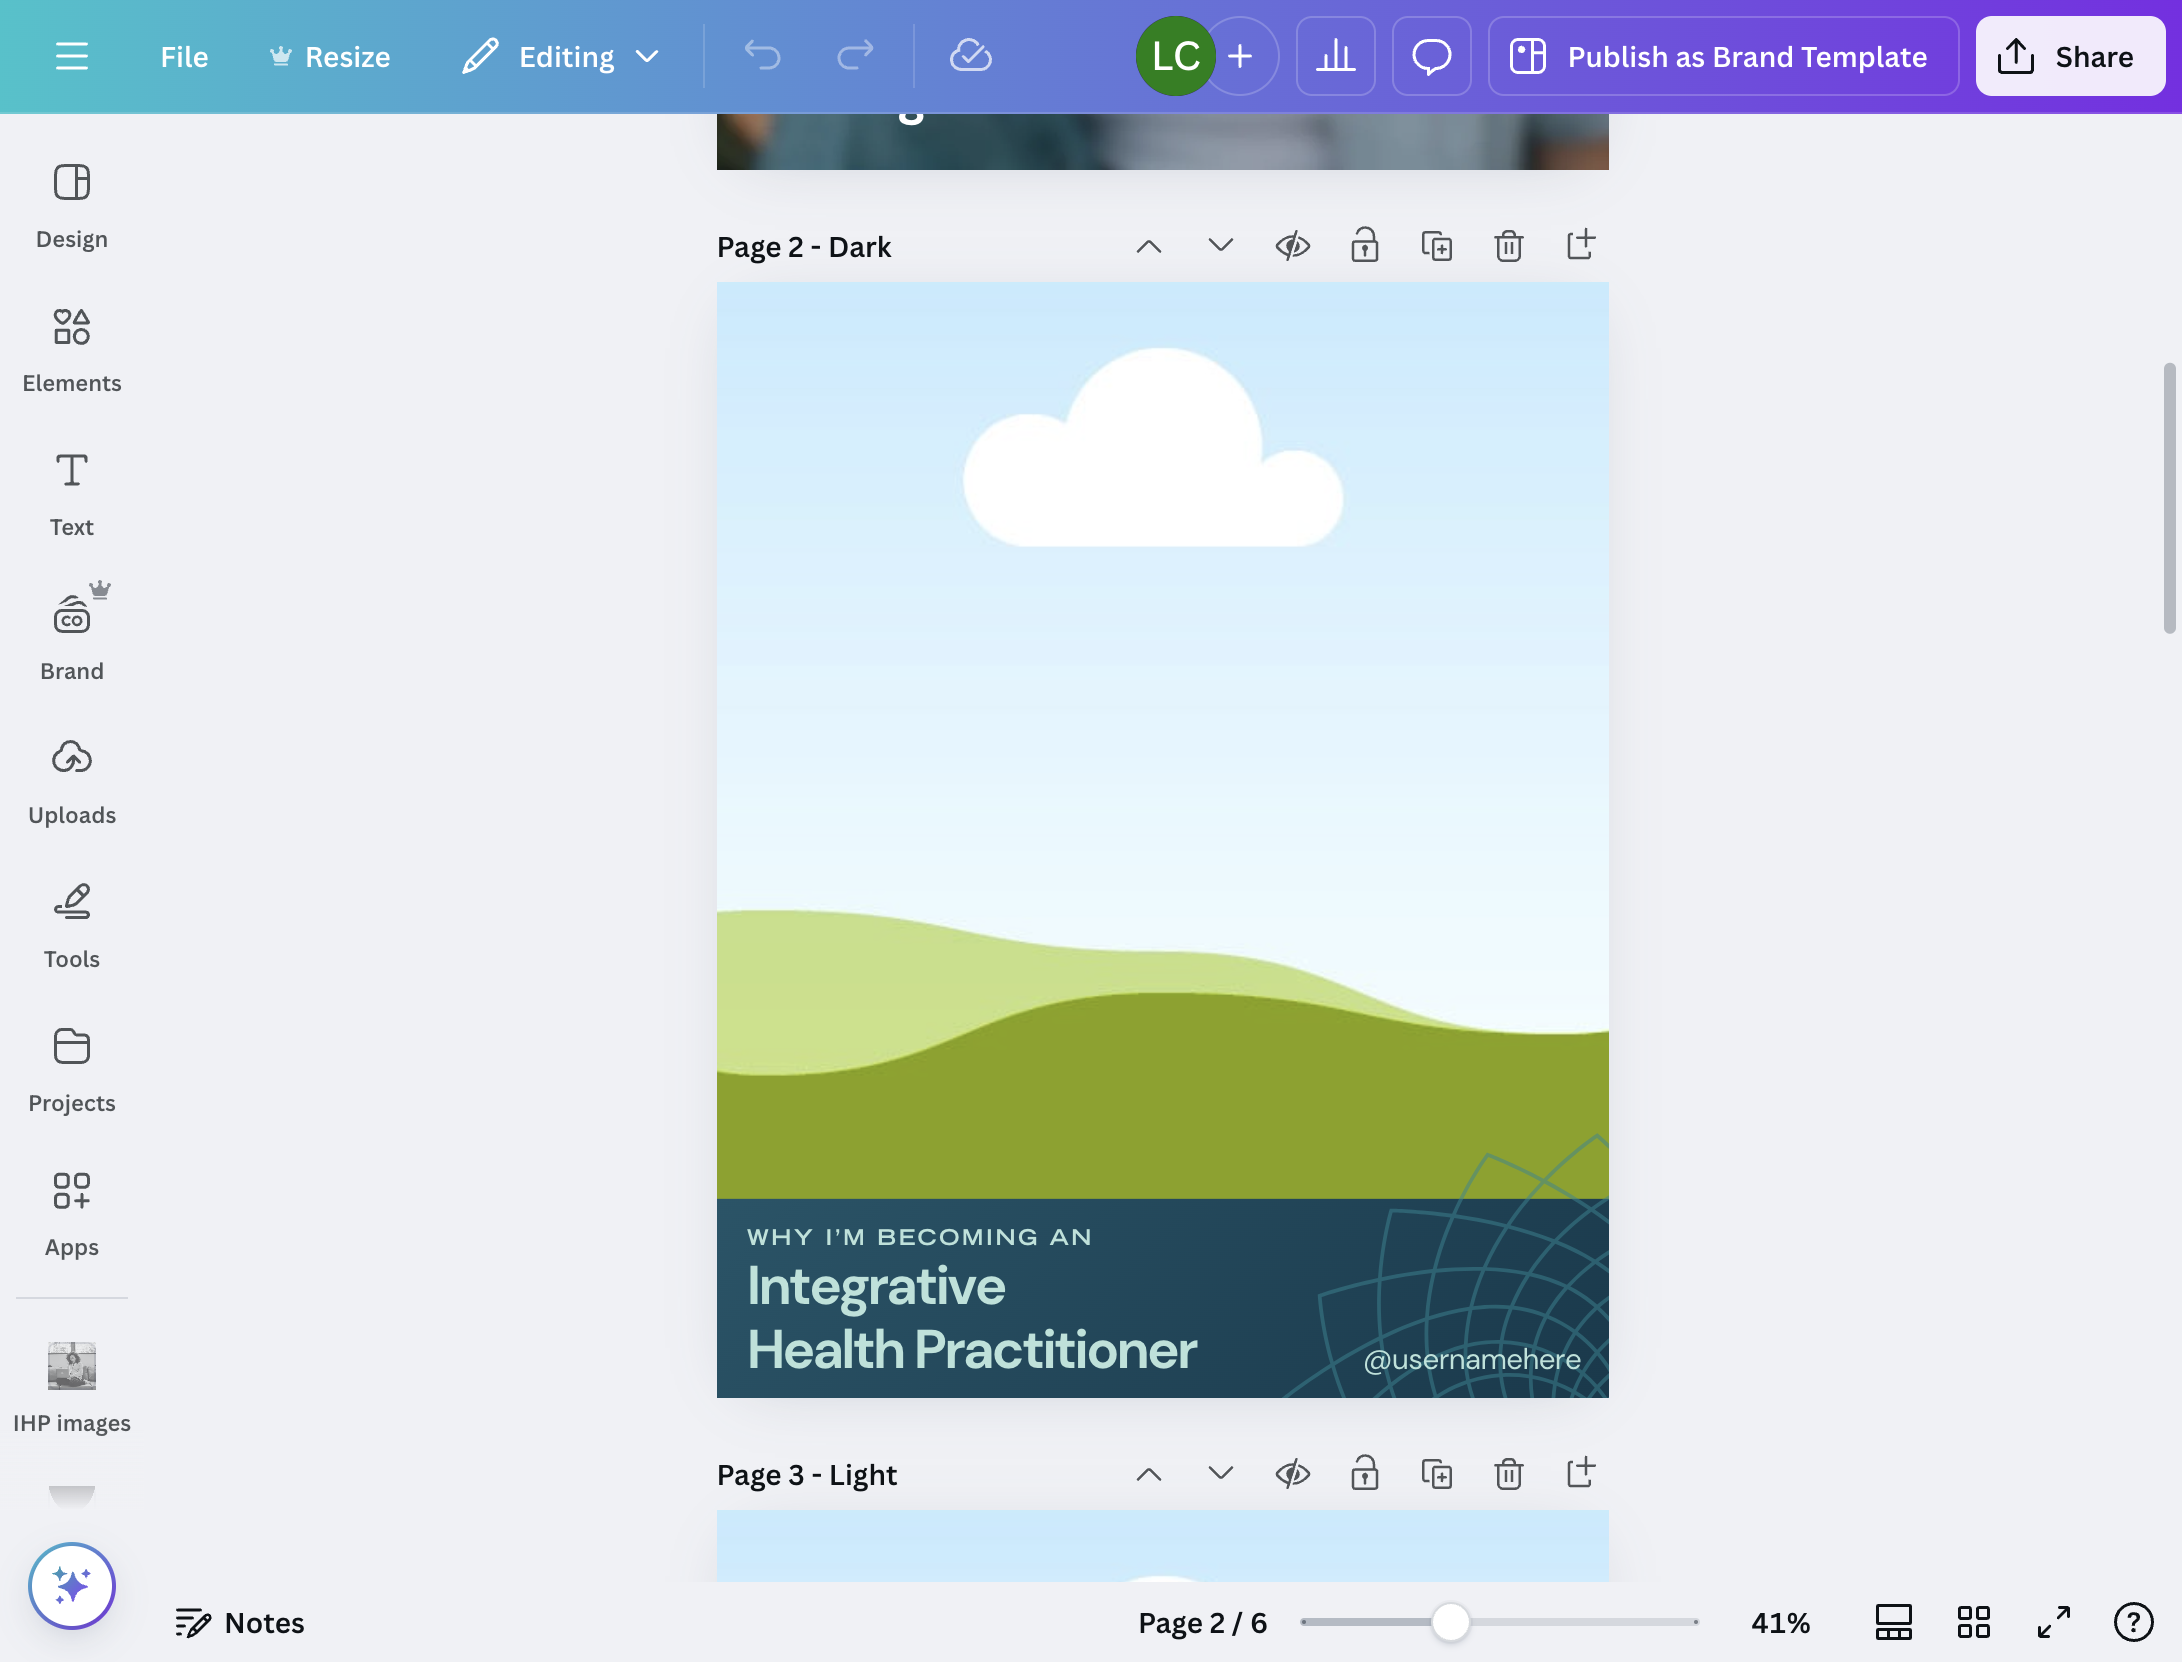Move Page 3 - Light up
The image size is (2182, 1662).
point(1149,1474)
